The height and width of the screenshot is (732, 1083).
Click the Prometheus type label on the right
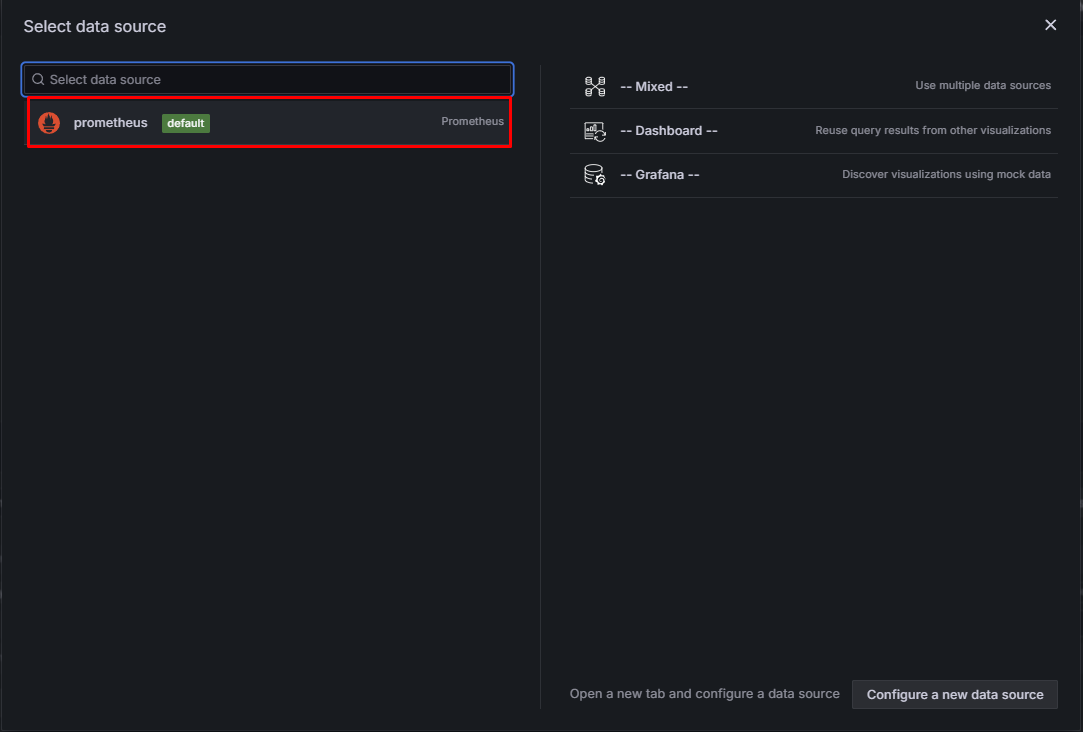(x=472, y=120)
